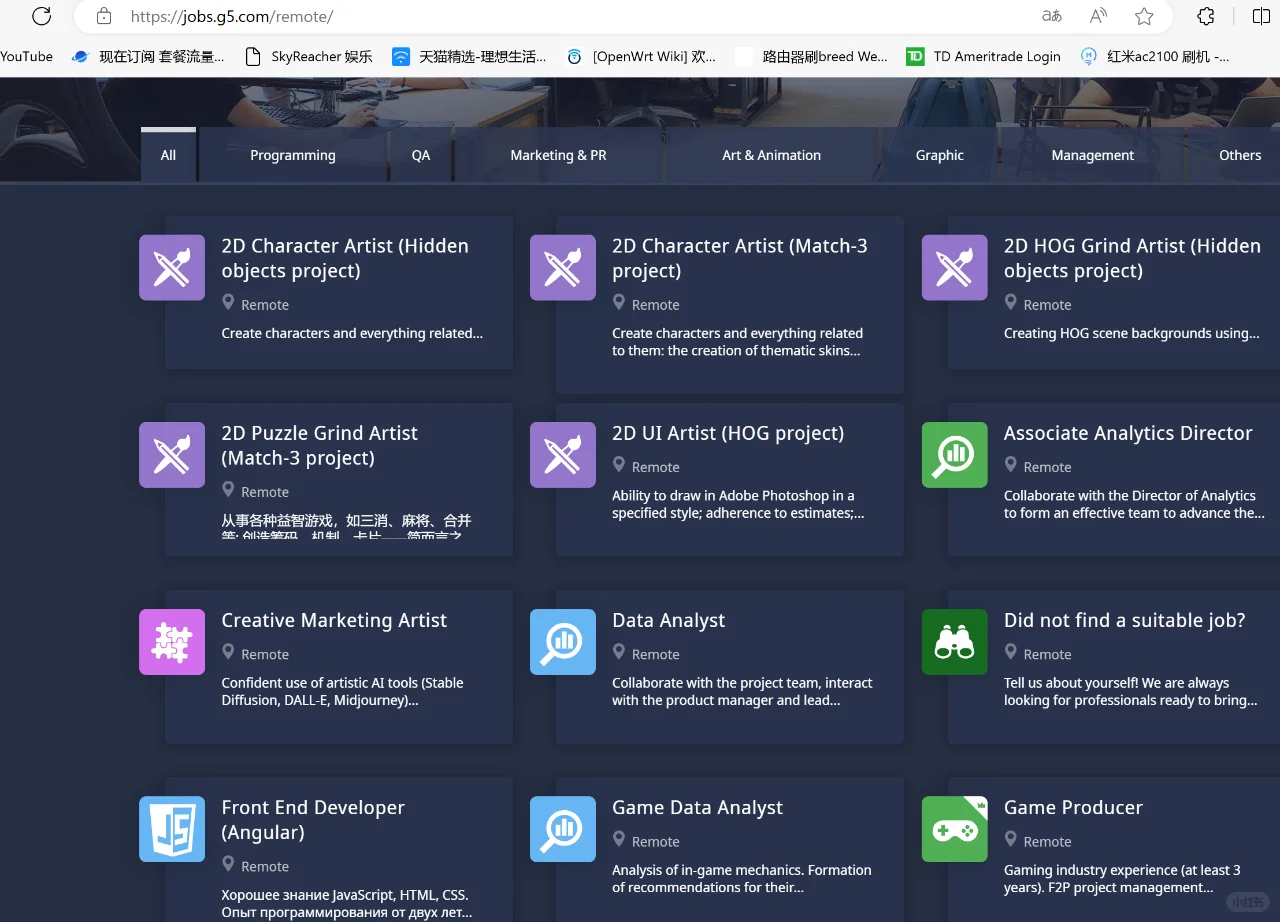The image size is (1280, 922).
Task: Click the browser refresh icon
Action: tap(42, 16)
